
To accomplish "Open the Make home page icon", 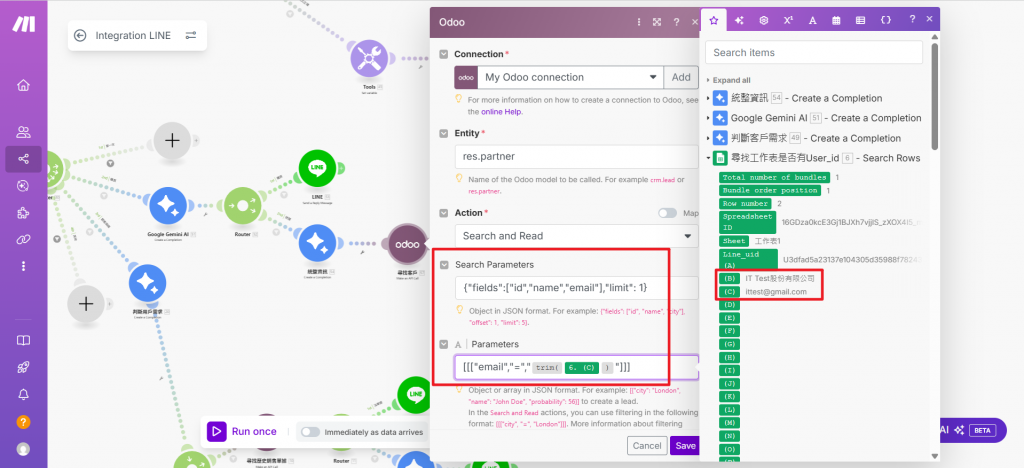I will pos(24,86).
